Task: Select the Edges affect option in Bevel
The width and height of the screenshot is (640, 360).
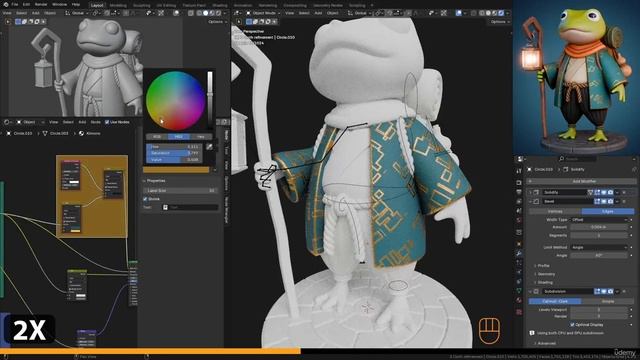Action: click(608, 211)
